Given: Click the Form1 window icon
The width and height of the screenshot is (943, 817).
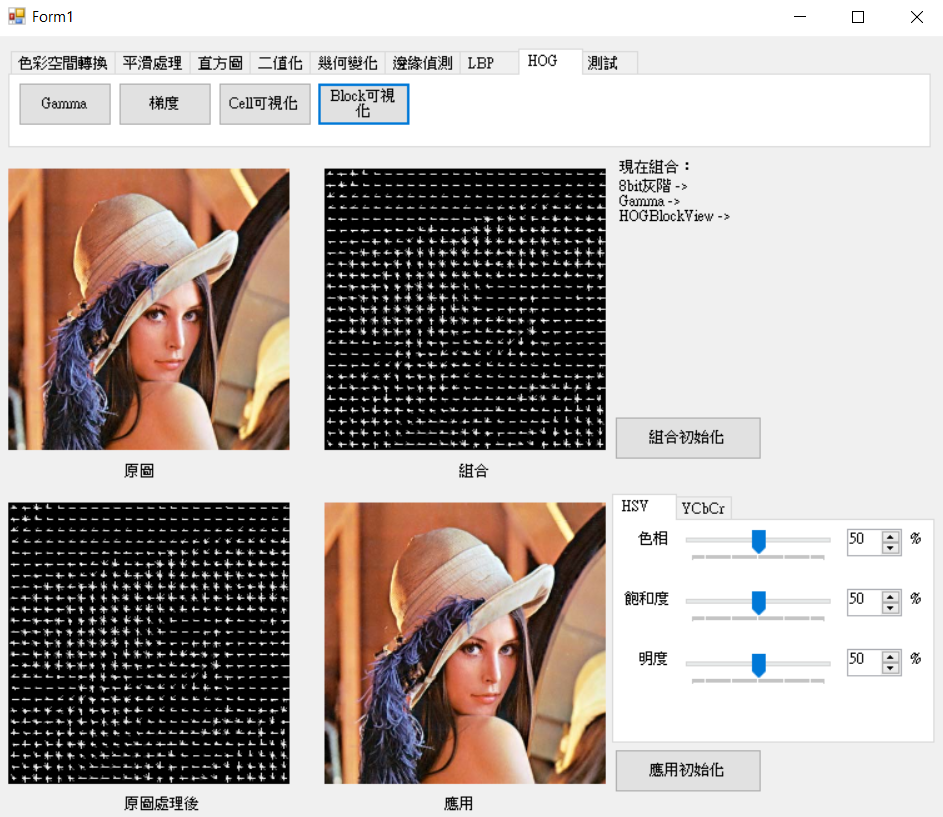Looking at the screenshot, I should point(17,16).
